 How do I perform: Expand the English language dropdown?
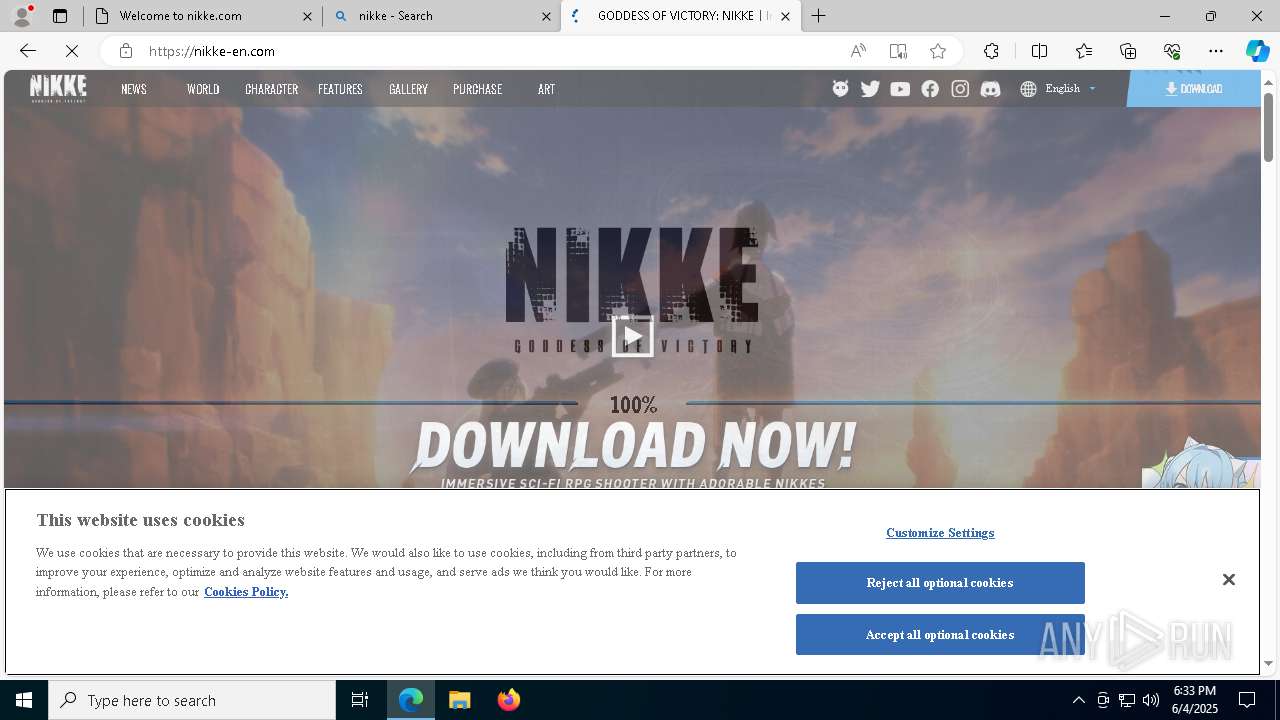1070,89
